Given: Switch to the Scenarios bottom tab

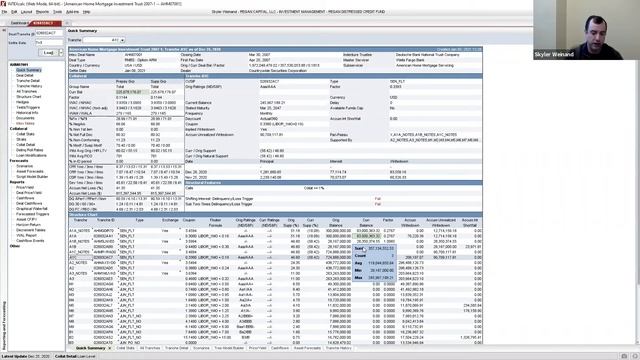Looking at the screenshot, I should pos(201,348).
